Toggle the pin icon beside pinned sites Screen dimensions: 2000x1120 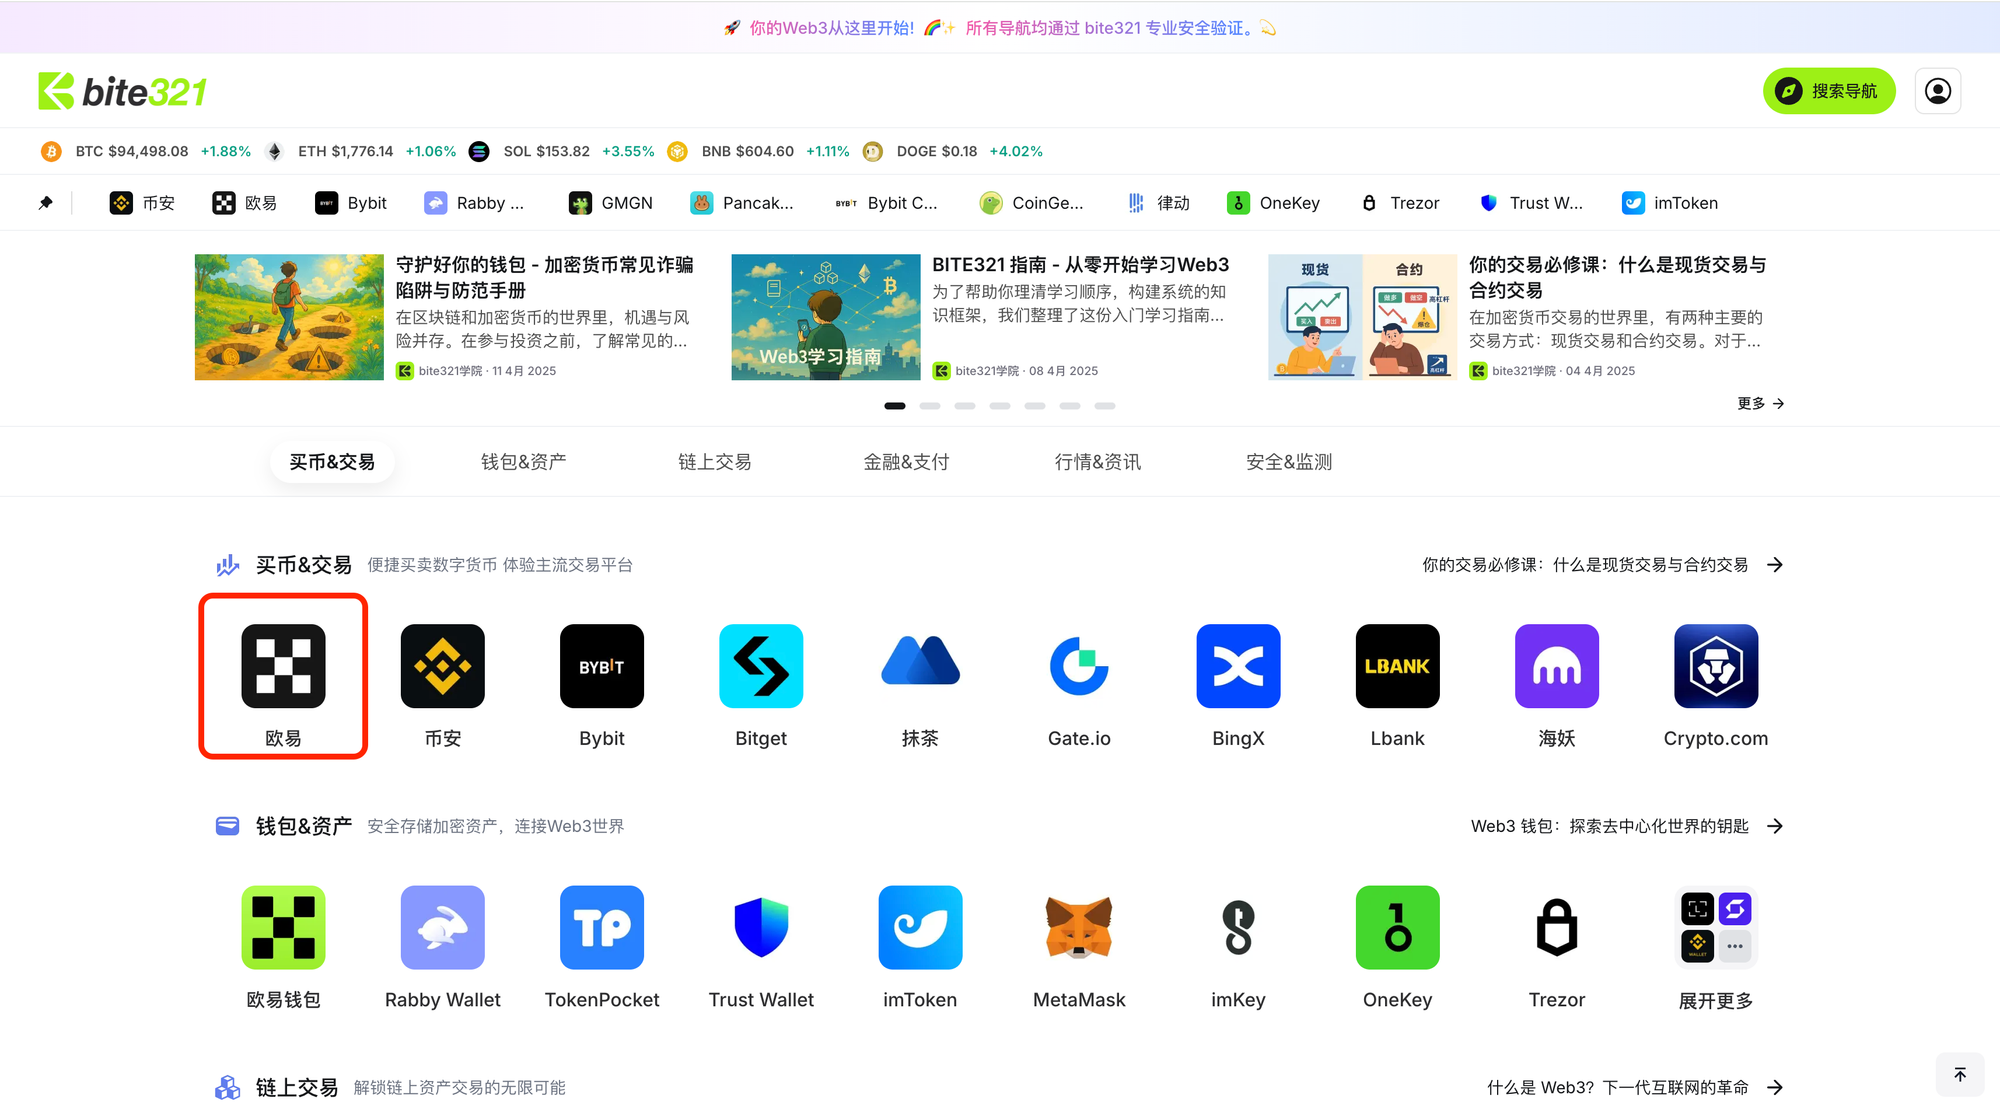[x=45, y=202]
